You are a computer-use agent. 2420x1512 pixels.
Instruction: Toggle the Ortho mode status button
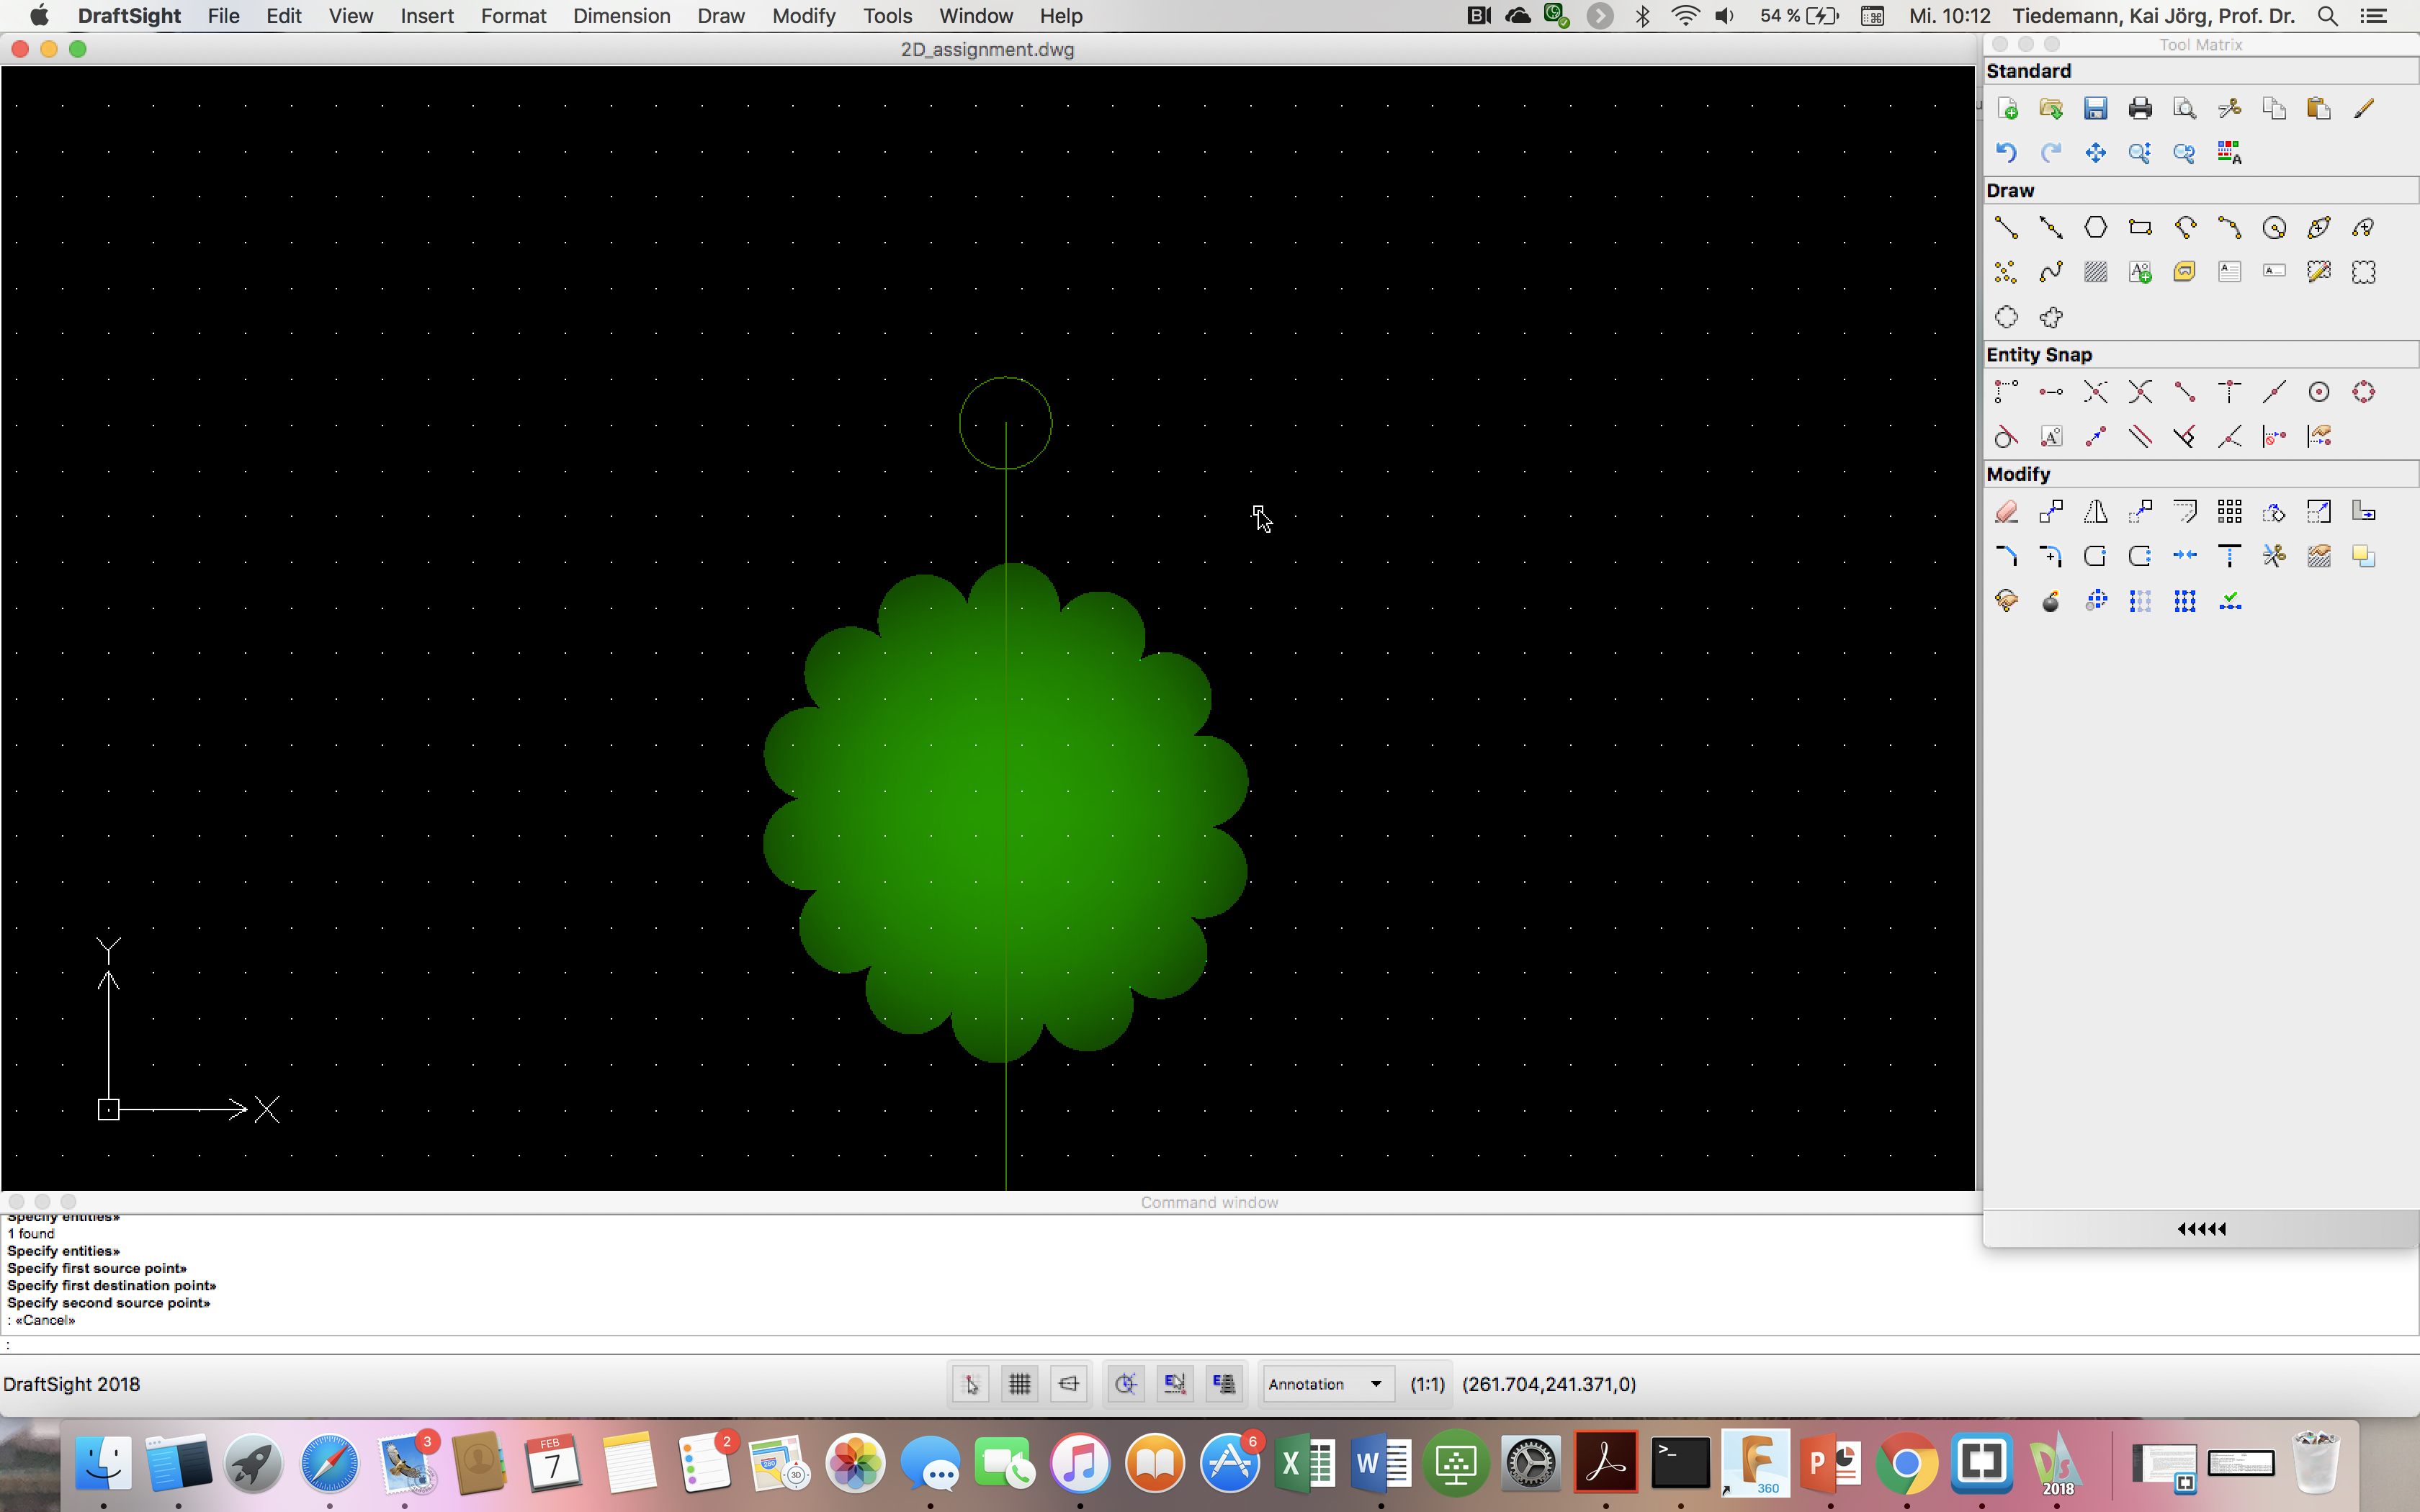pyautogui.click(x=1068, y=1384)
